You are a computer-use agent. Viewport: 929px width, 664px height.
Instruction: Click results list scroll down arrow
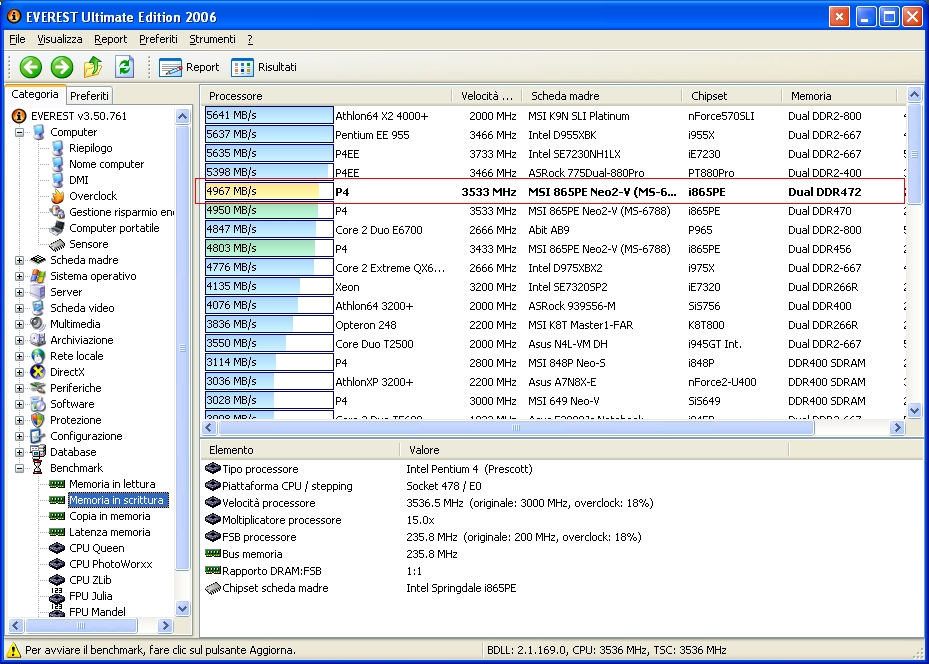(914, 410)
